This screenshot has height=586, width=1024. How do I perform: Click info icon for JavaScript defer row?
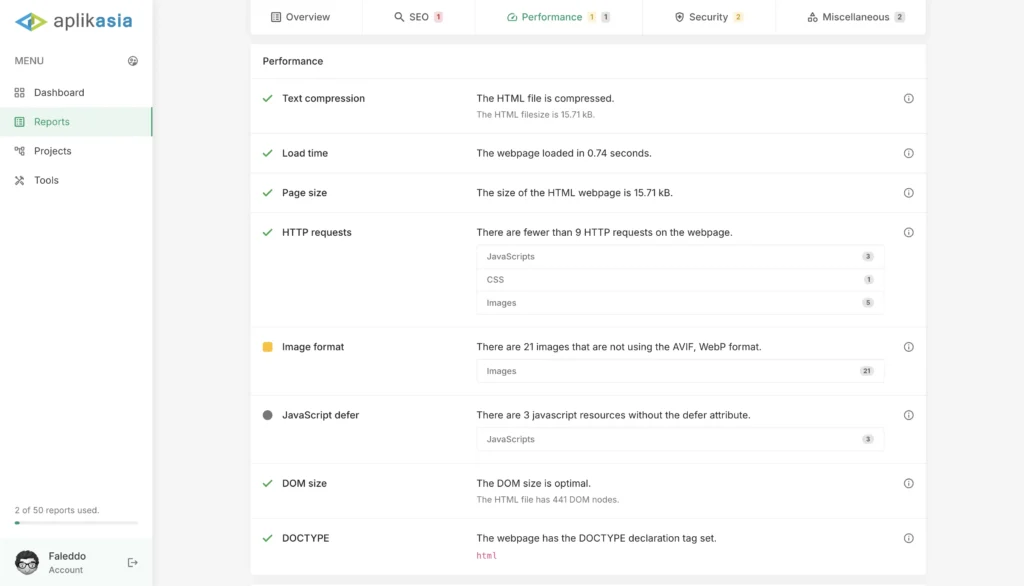pos(908,416)
